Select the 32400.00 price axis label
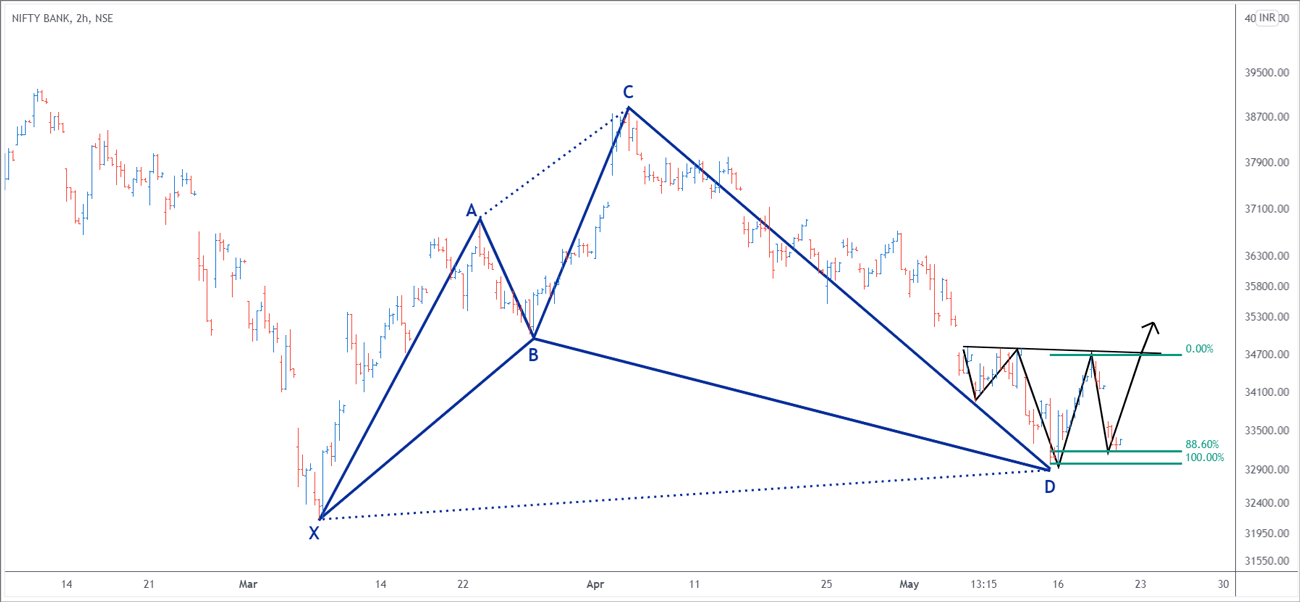 pos(1265,502)
